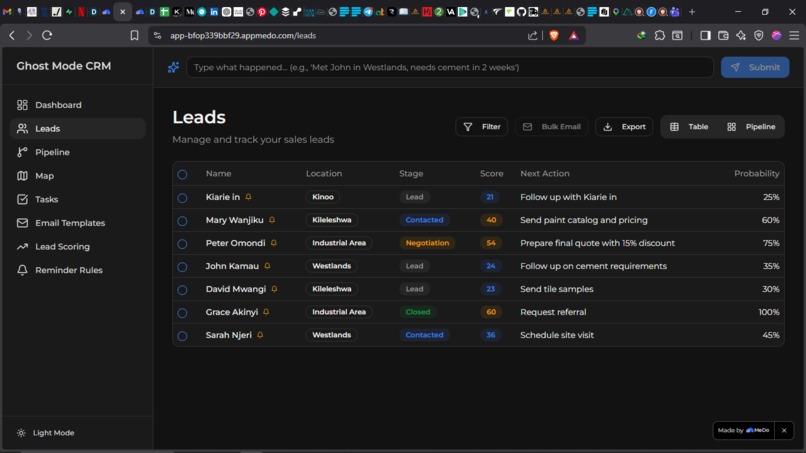Click the Bulk Email button
The height and width of the screenshot is (453, 806).
pos(552,127)
